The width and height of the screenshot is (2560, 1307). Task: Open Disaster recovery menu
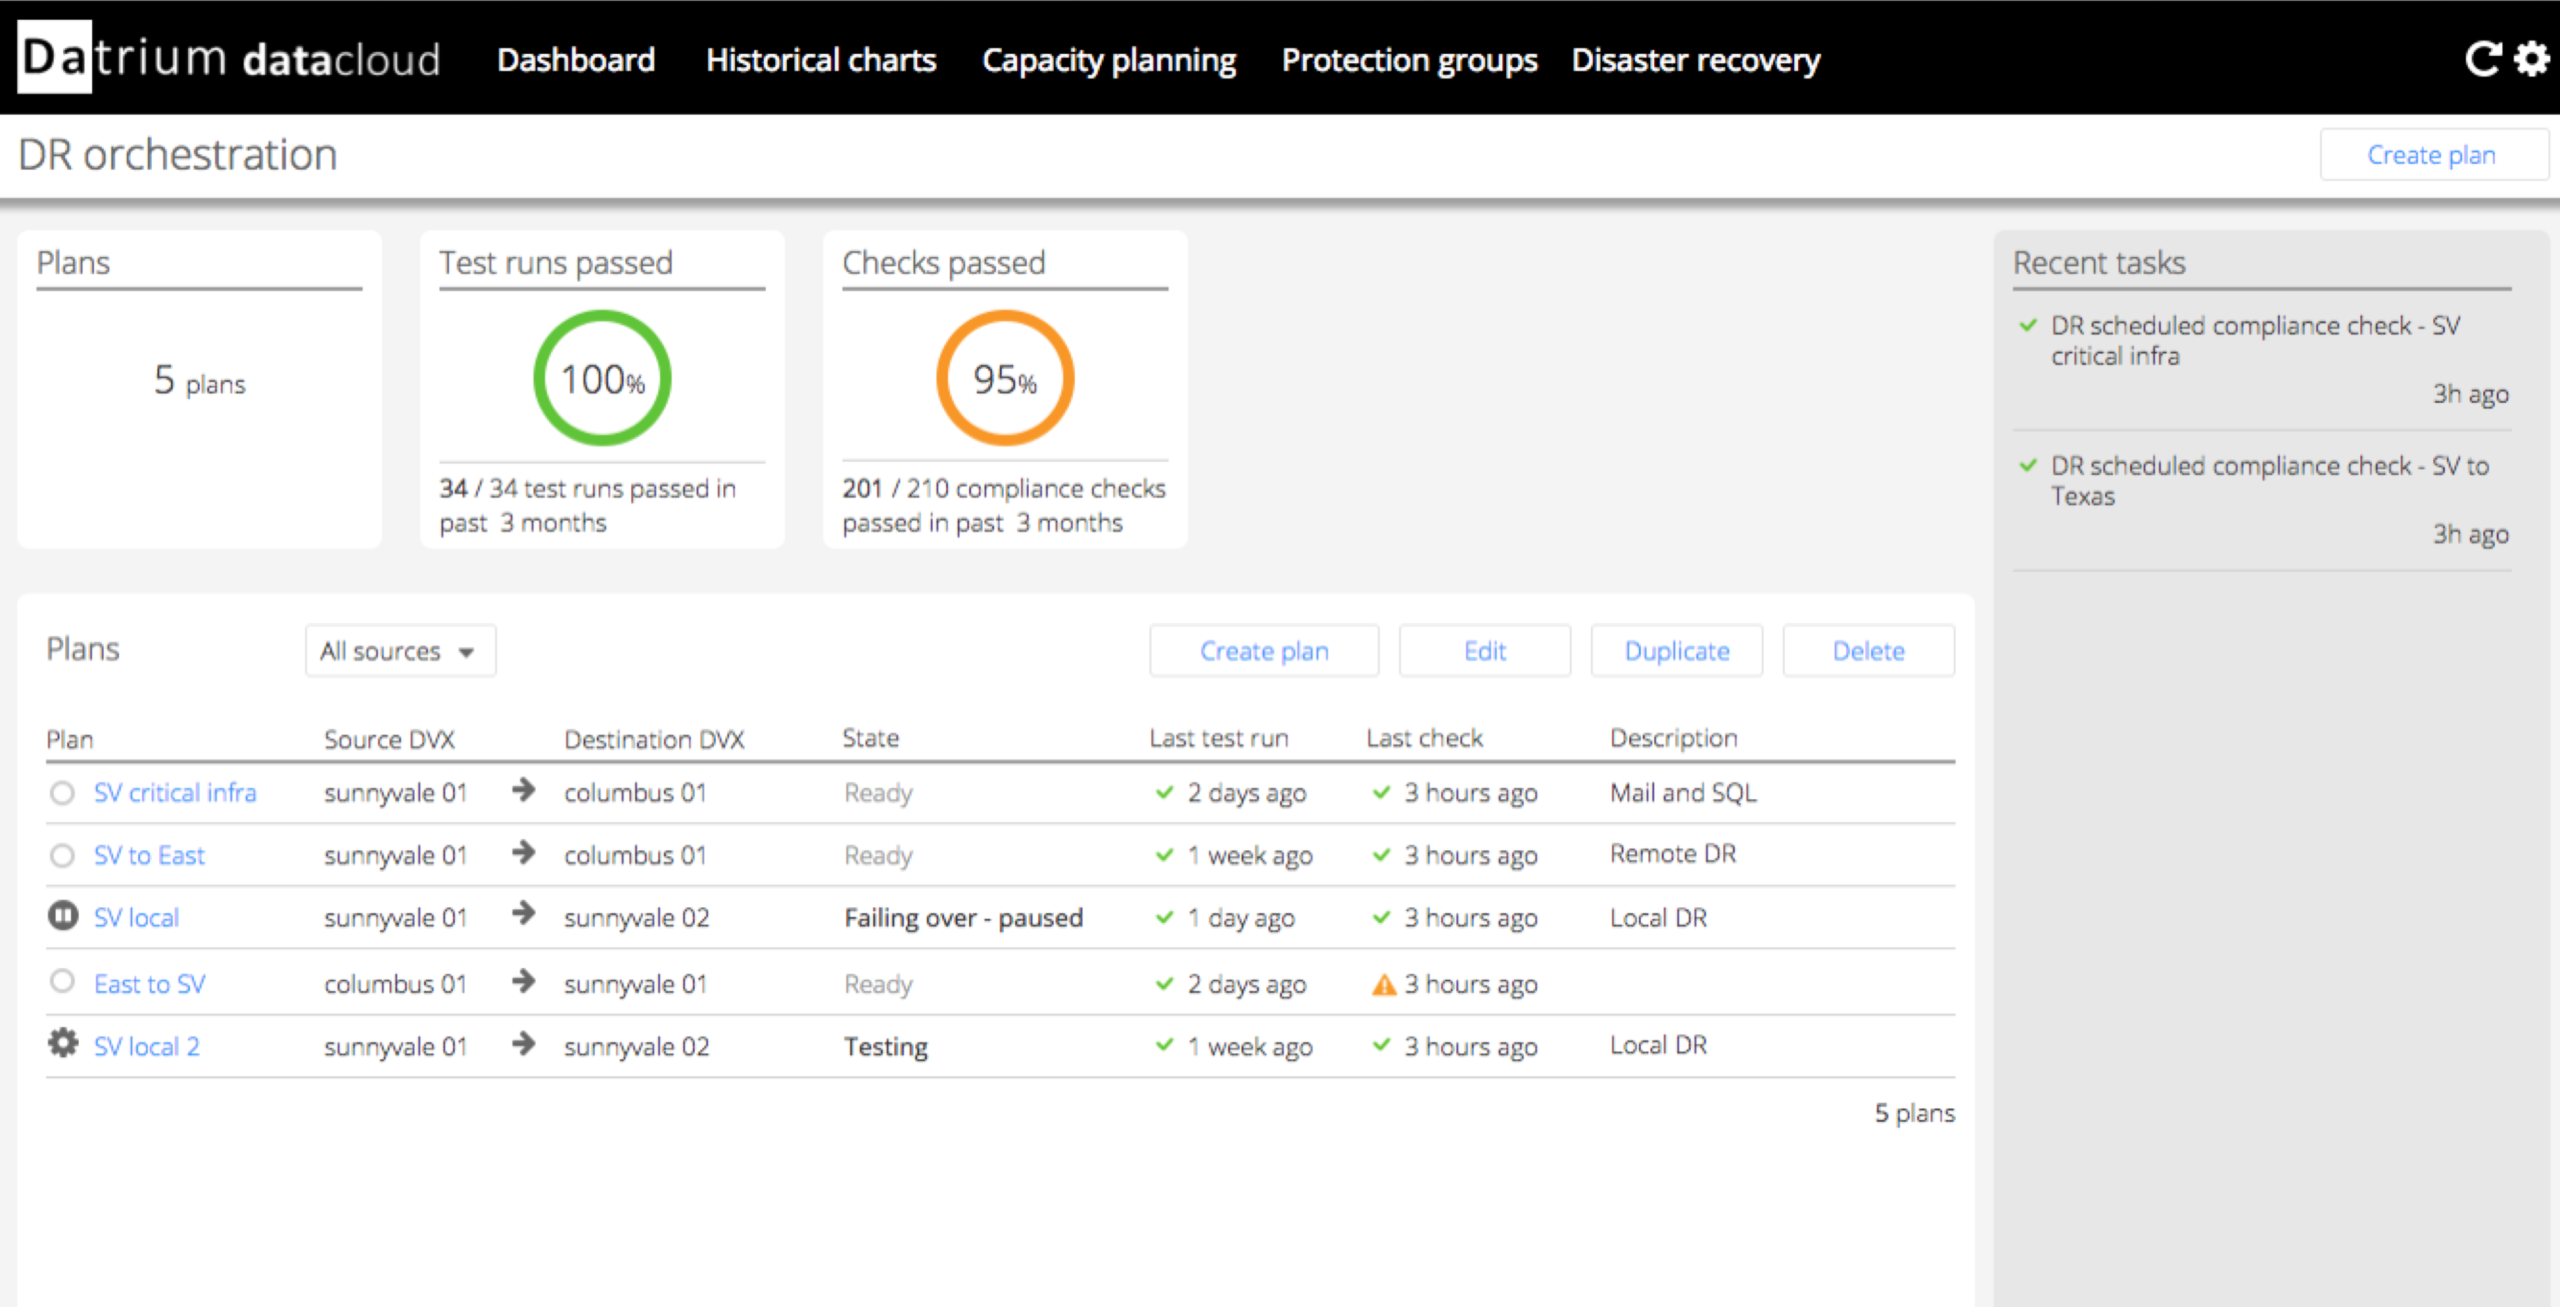pos(1696,60)
